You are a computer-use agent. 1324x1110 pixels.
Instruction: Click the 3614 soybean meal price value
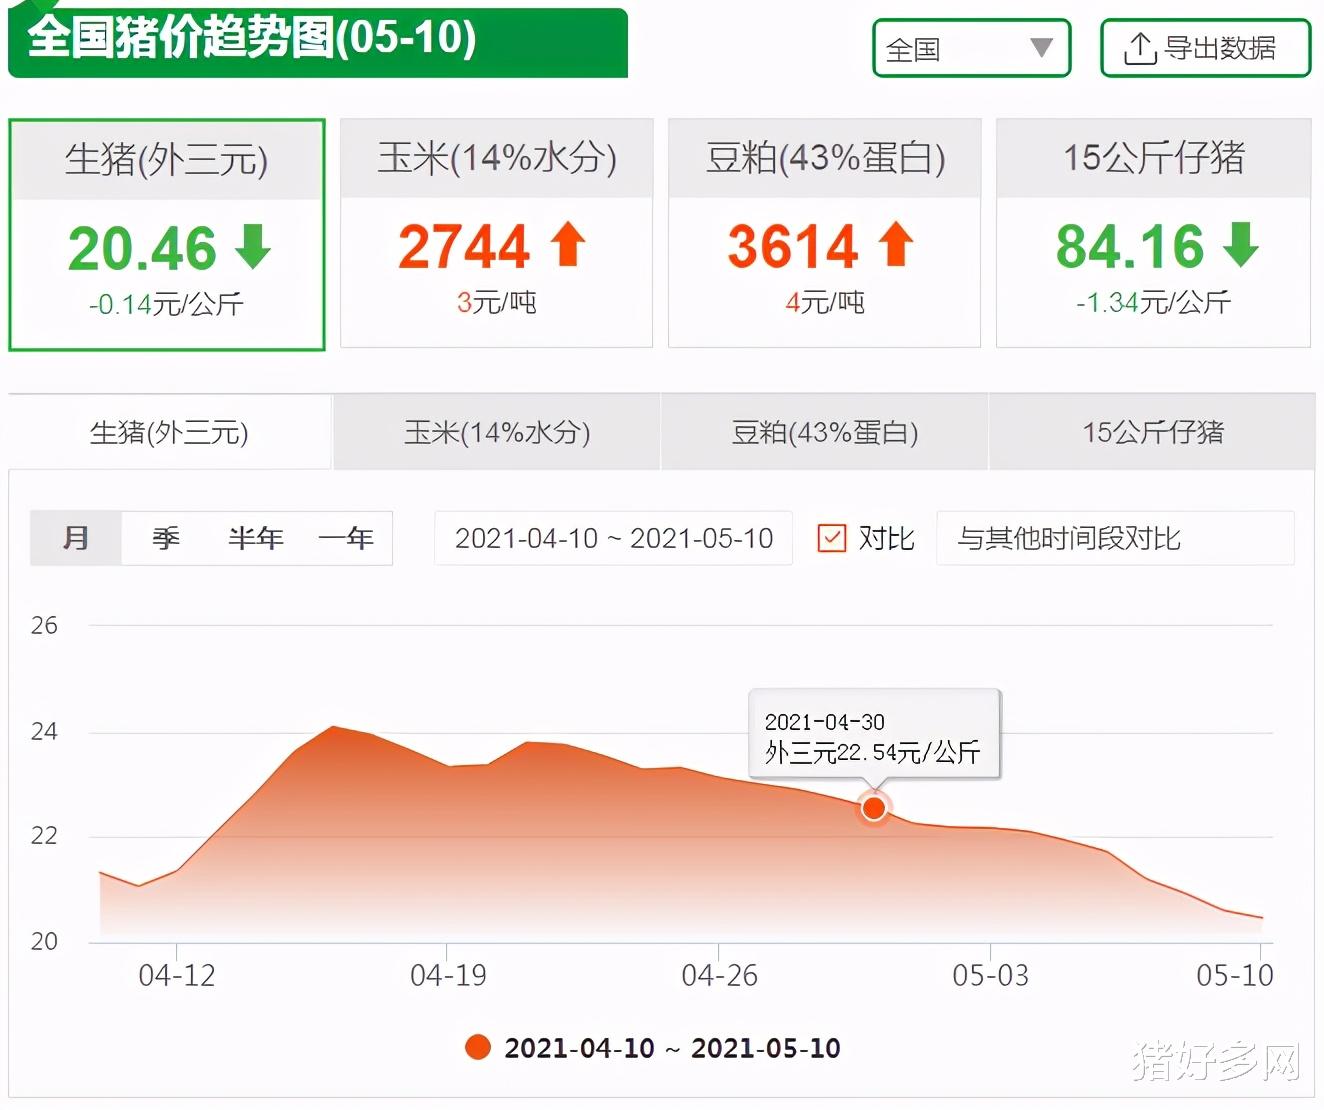point(793,246)
